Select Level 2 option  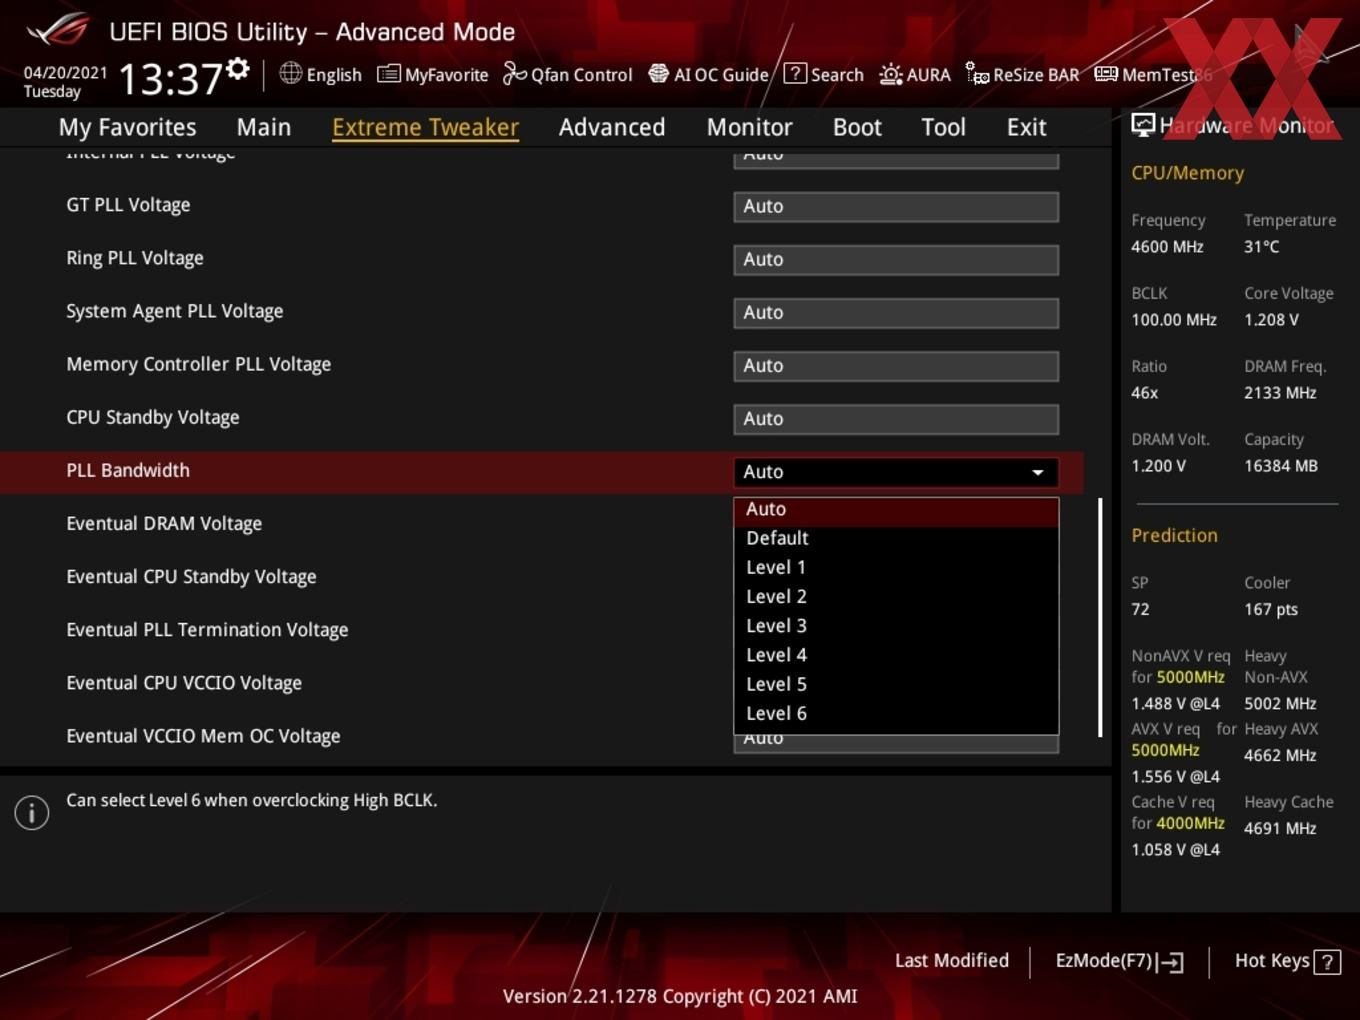896,596
